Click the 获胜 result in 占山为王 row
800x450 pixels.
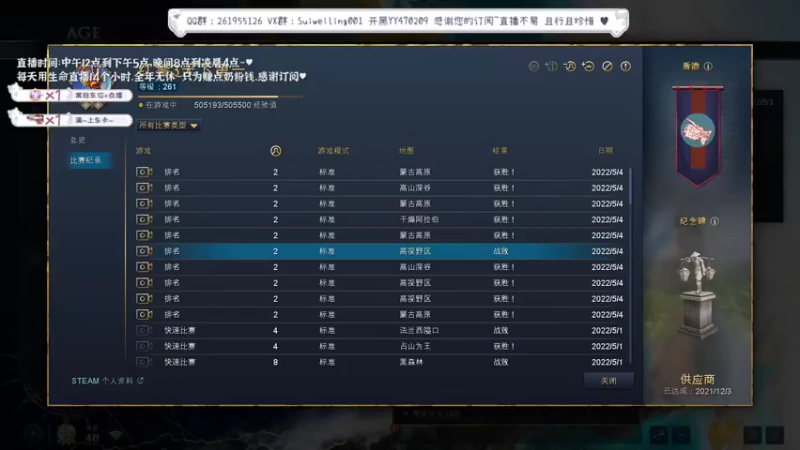pyautogui.click(x=504, y=346)
